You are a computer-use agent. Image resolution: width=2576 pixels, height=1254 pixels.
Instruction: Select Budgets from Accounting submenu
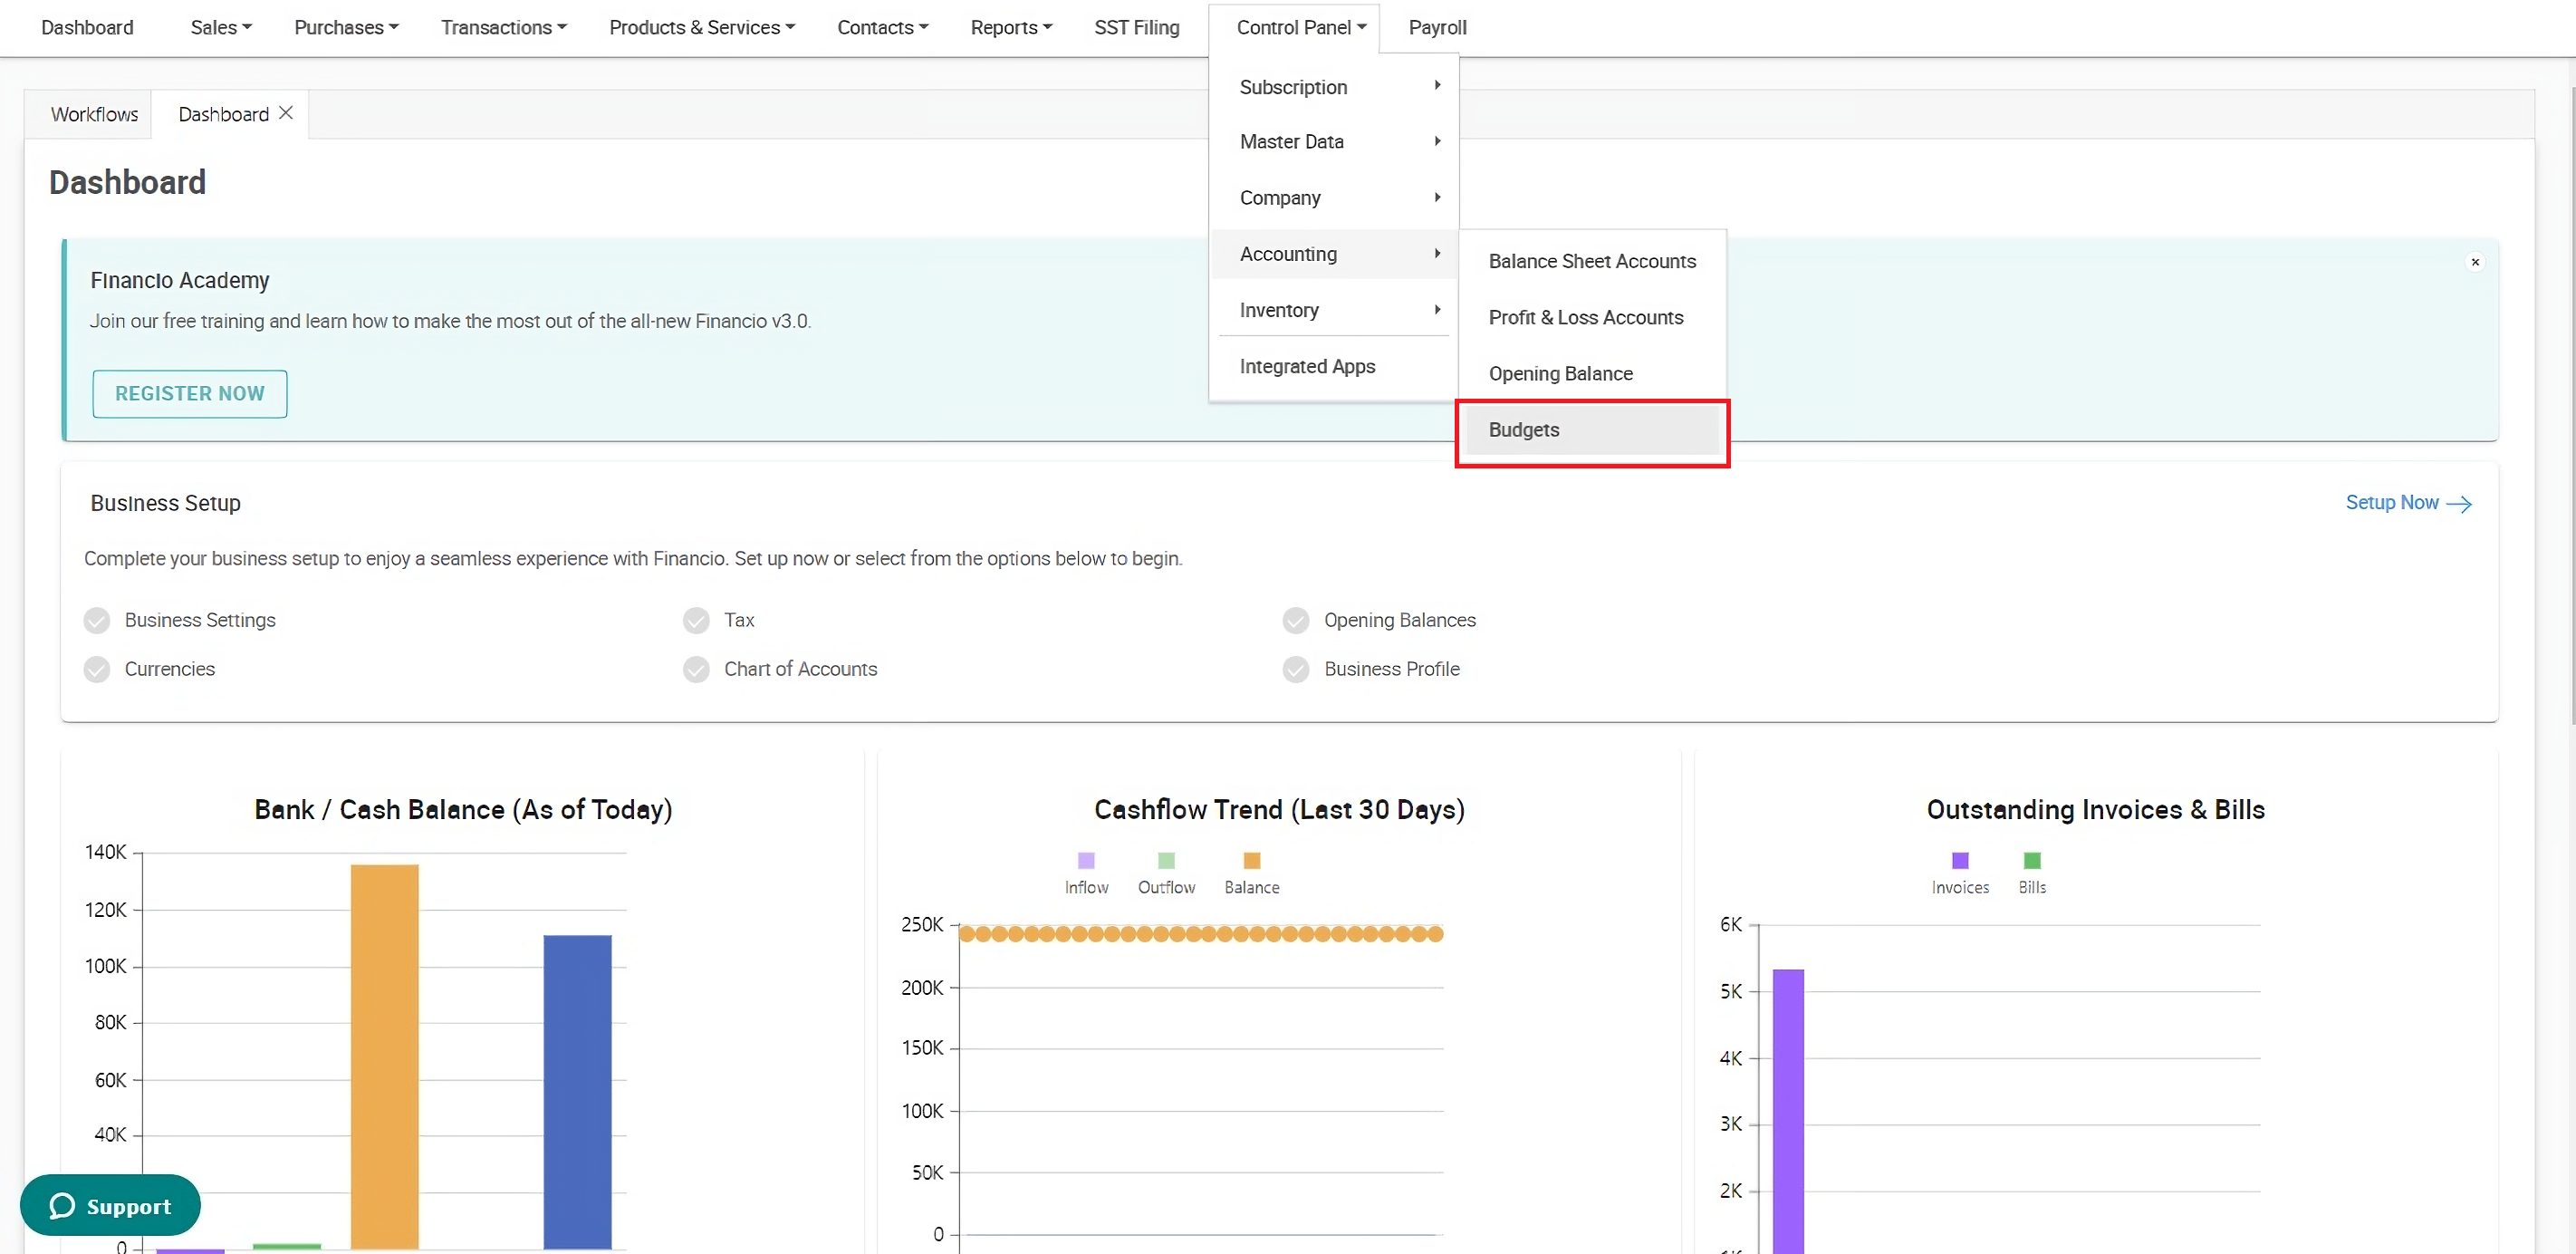click(x=1592, y=430)
